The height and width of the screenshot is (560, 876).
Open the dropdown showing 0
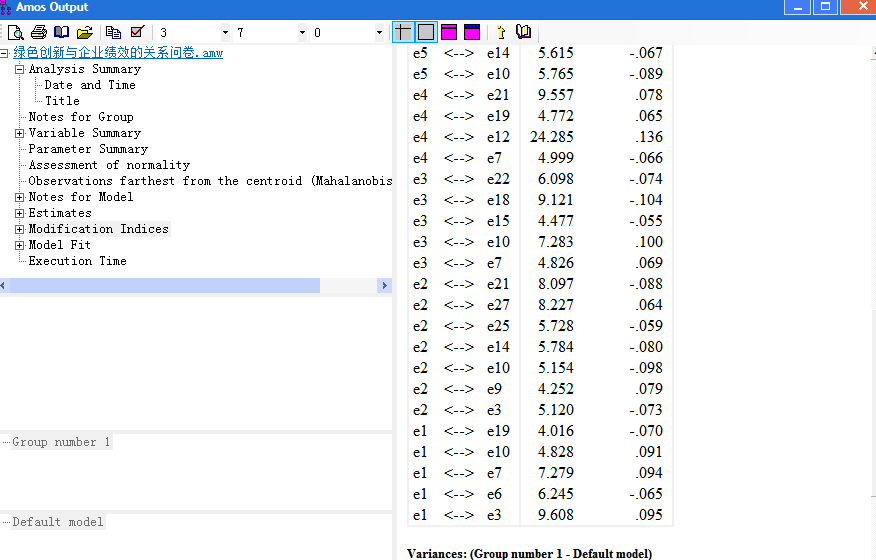(379, 32)
